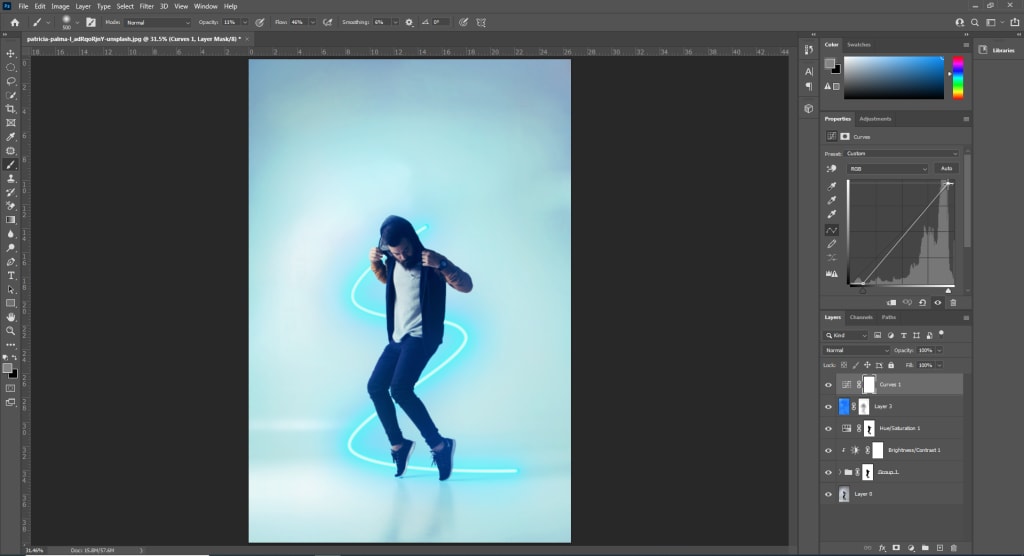1024x556 pixels.
Task: Select the Zoom tool
Action: [x=10, y=331]
